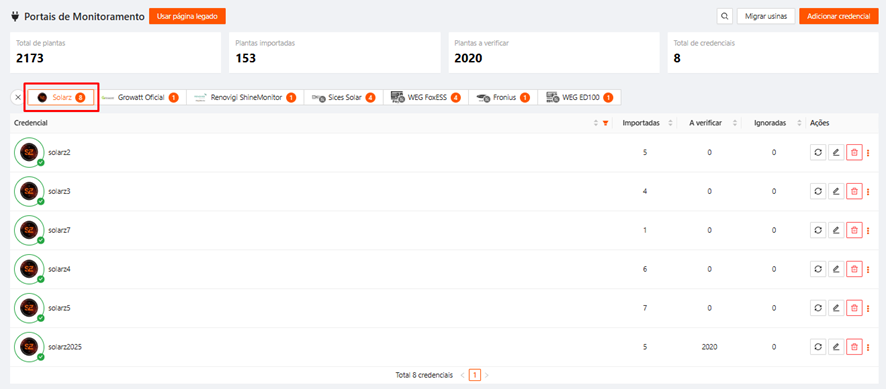Click the next page arrow

click(487, 375)
